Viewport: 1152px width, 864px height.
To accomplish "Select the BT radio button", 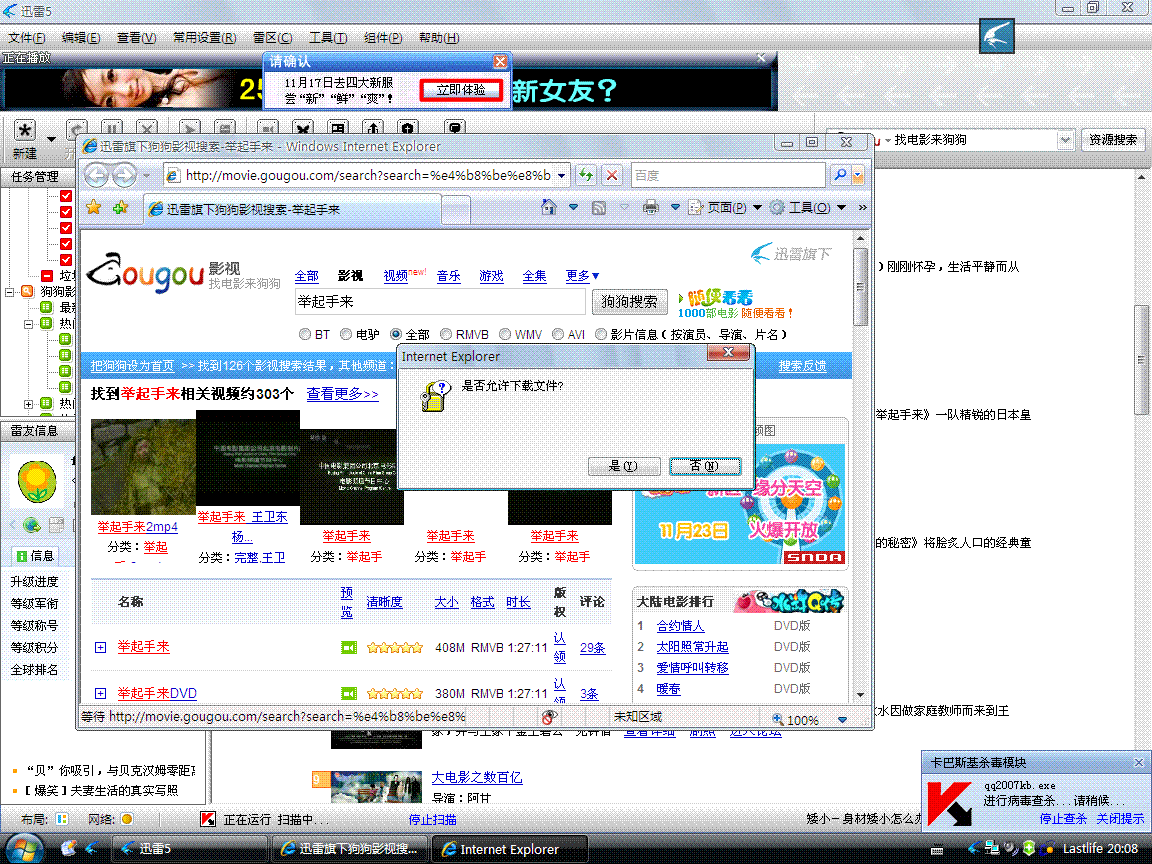I will 305,335.
